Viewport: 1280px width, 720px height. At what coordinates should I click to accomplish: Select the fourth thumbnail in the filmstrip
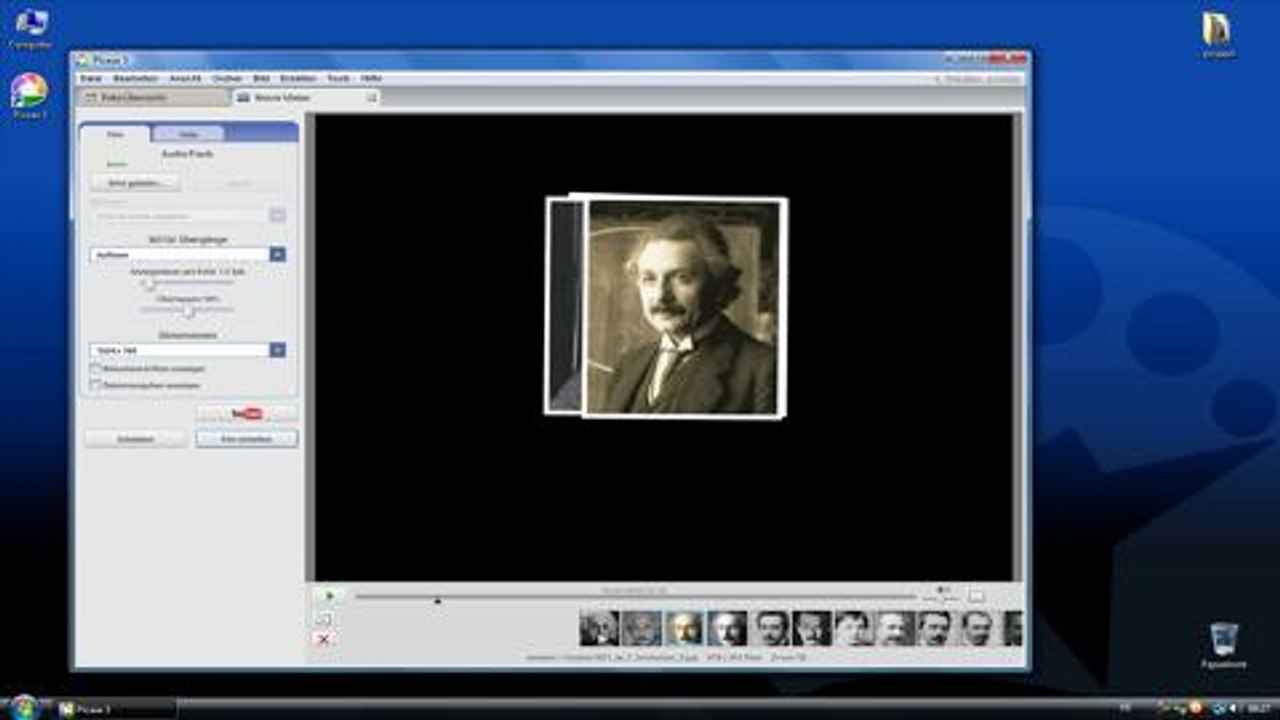(728, 628)
